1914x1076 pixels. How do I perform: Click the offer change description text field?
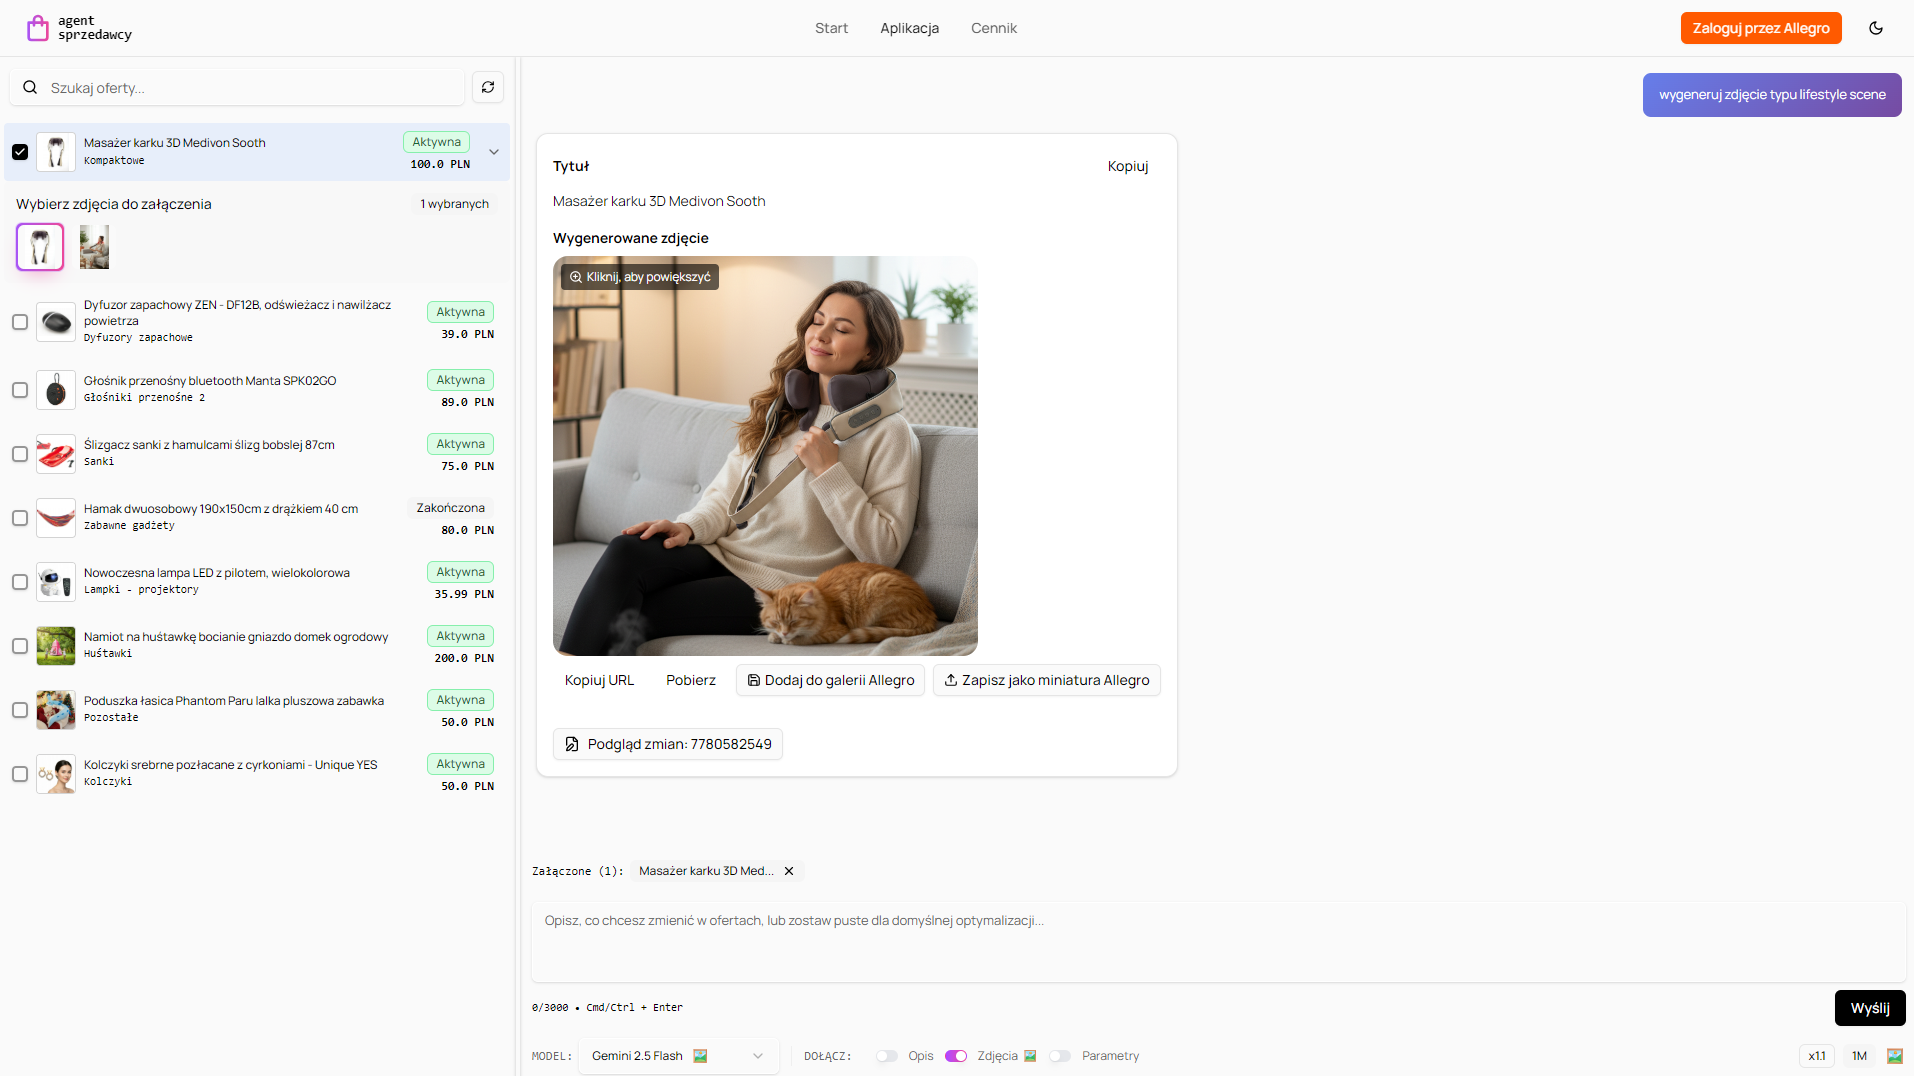pyautogui.click(x=1217, y=941)
